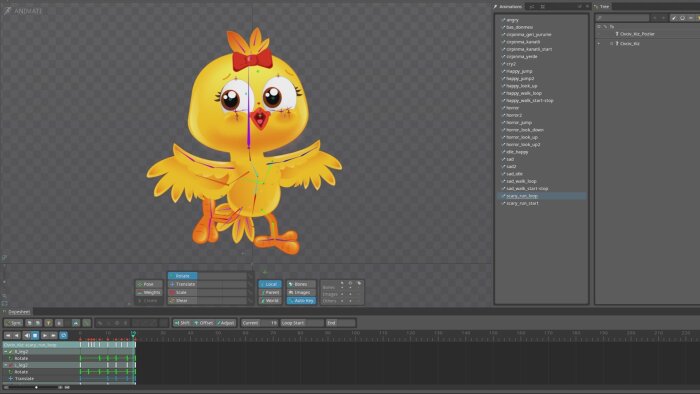Click the yellow filter icon in Dopesheet toolbar
The image size is (700, 394).
click(x=48, y=323)
